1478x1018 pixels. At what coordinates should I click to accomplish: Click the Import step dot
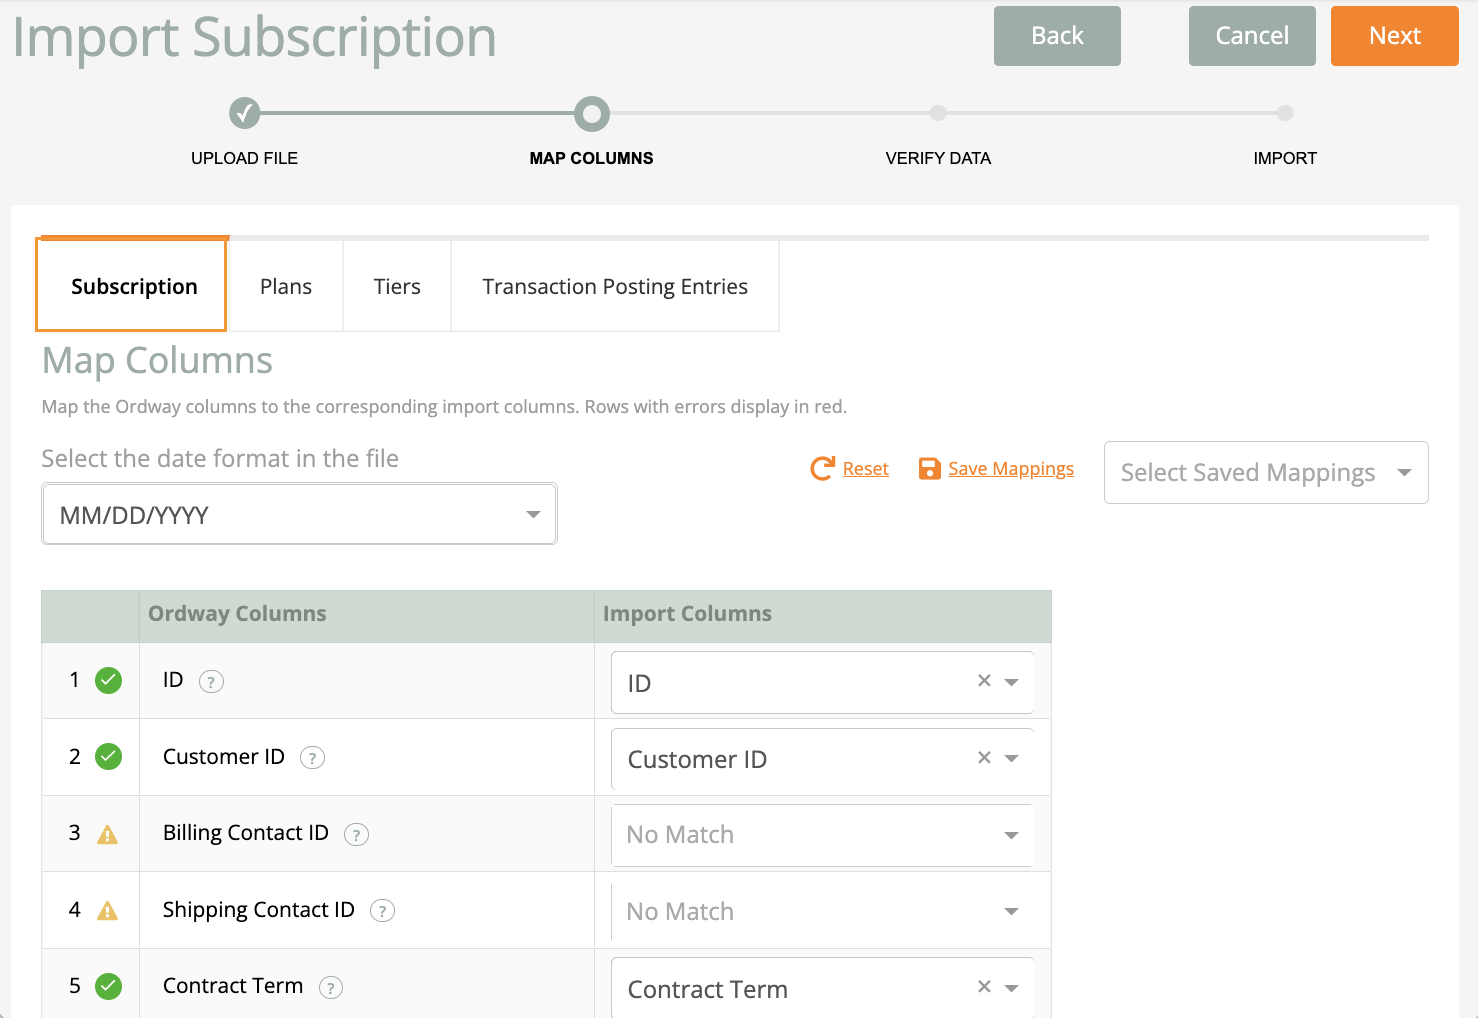(x=1285, y=113)
